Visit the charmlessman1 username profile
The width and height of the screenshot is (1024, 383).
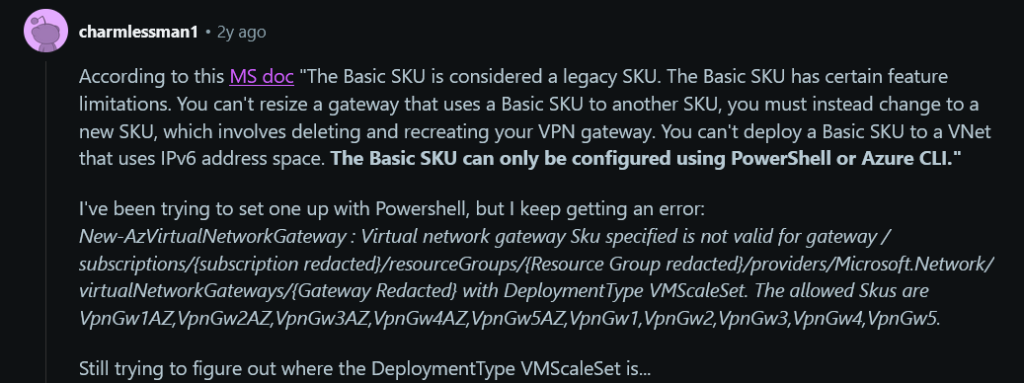(x=138, y=31)
